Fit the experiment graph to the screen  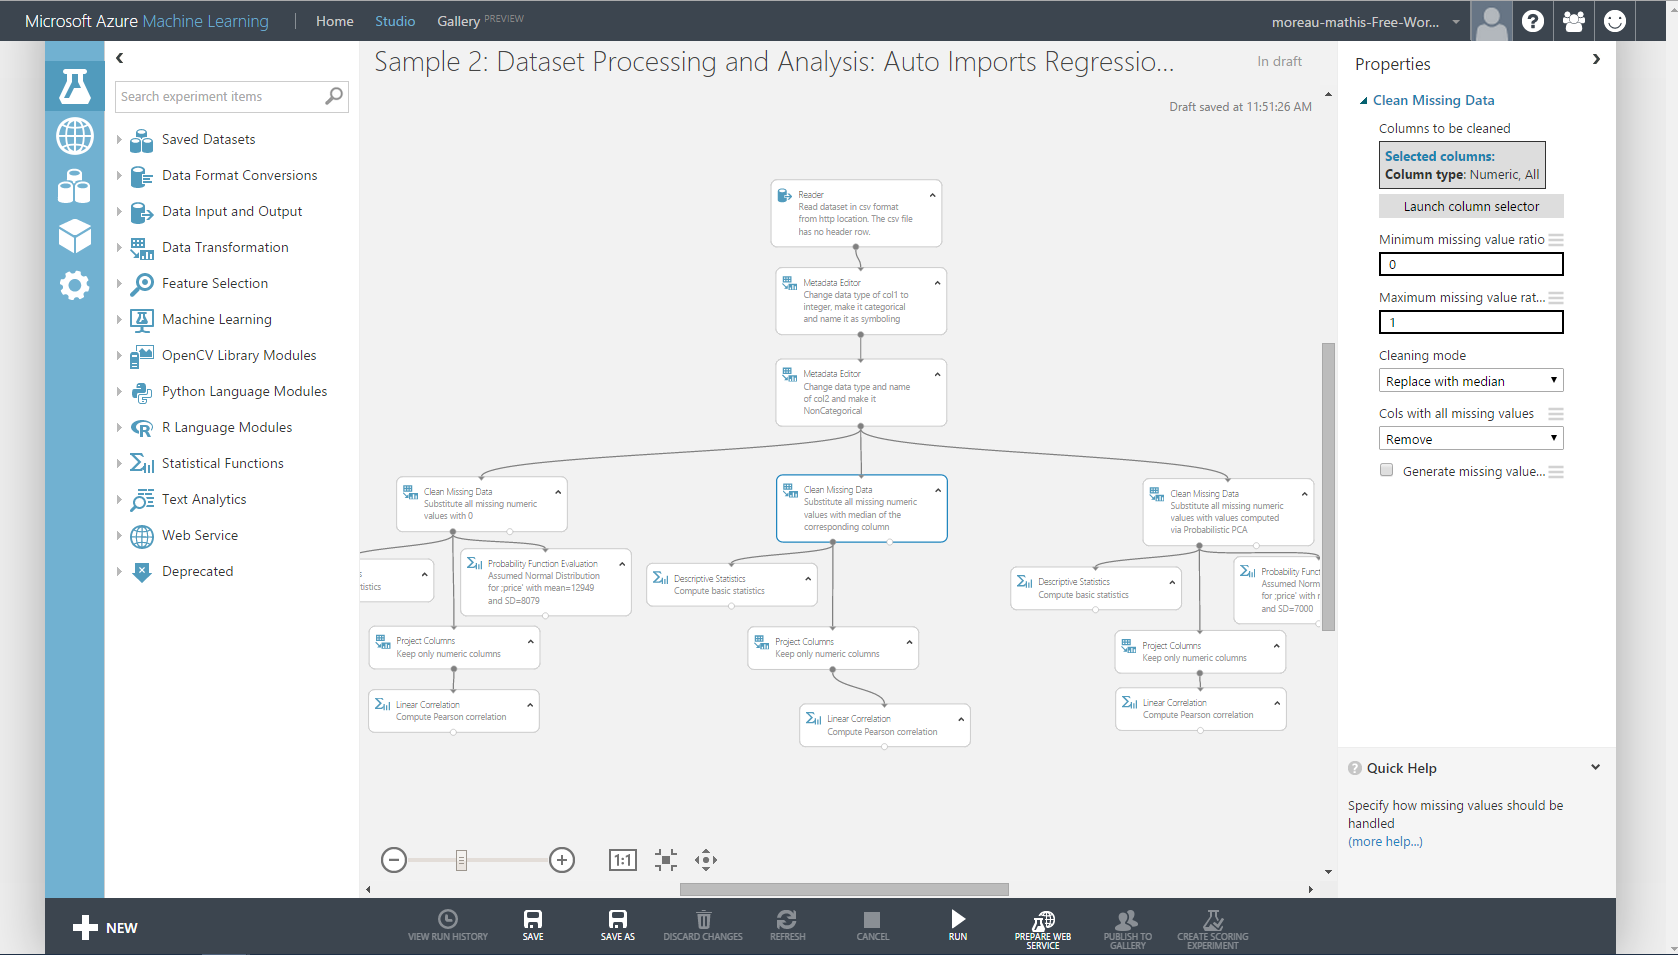665,859
